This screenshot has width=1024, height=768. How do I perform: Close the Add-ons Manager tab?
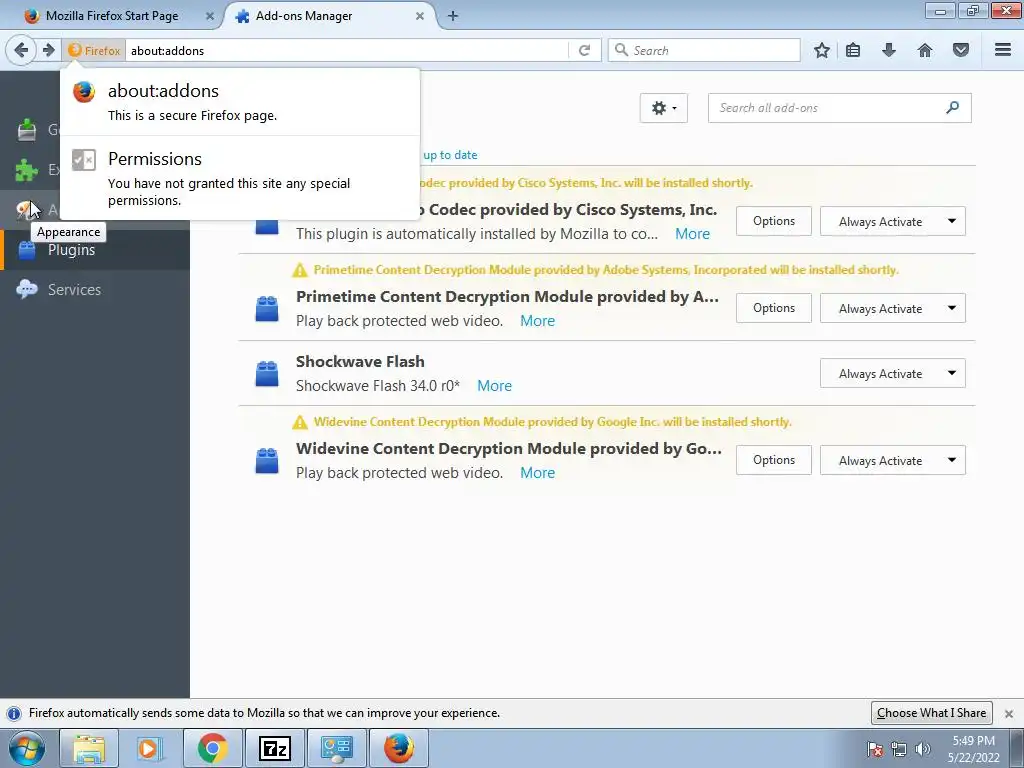420,16
